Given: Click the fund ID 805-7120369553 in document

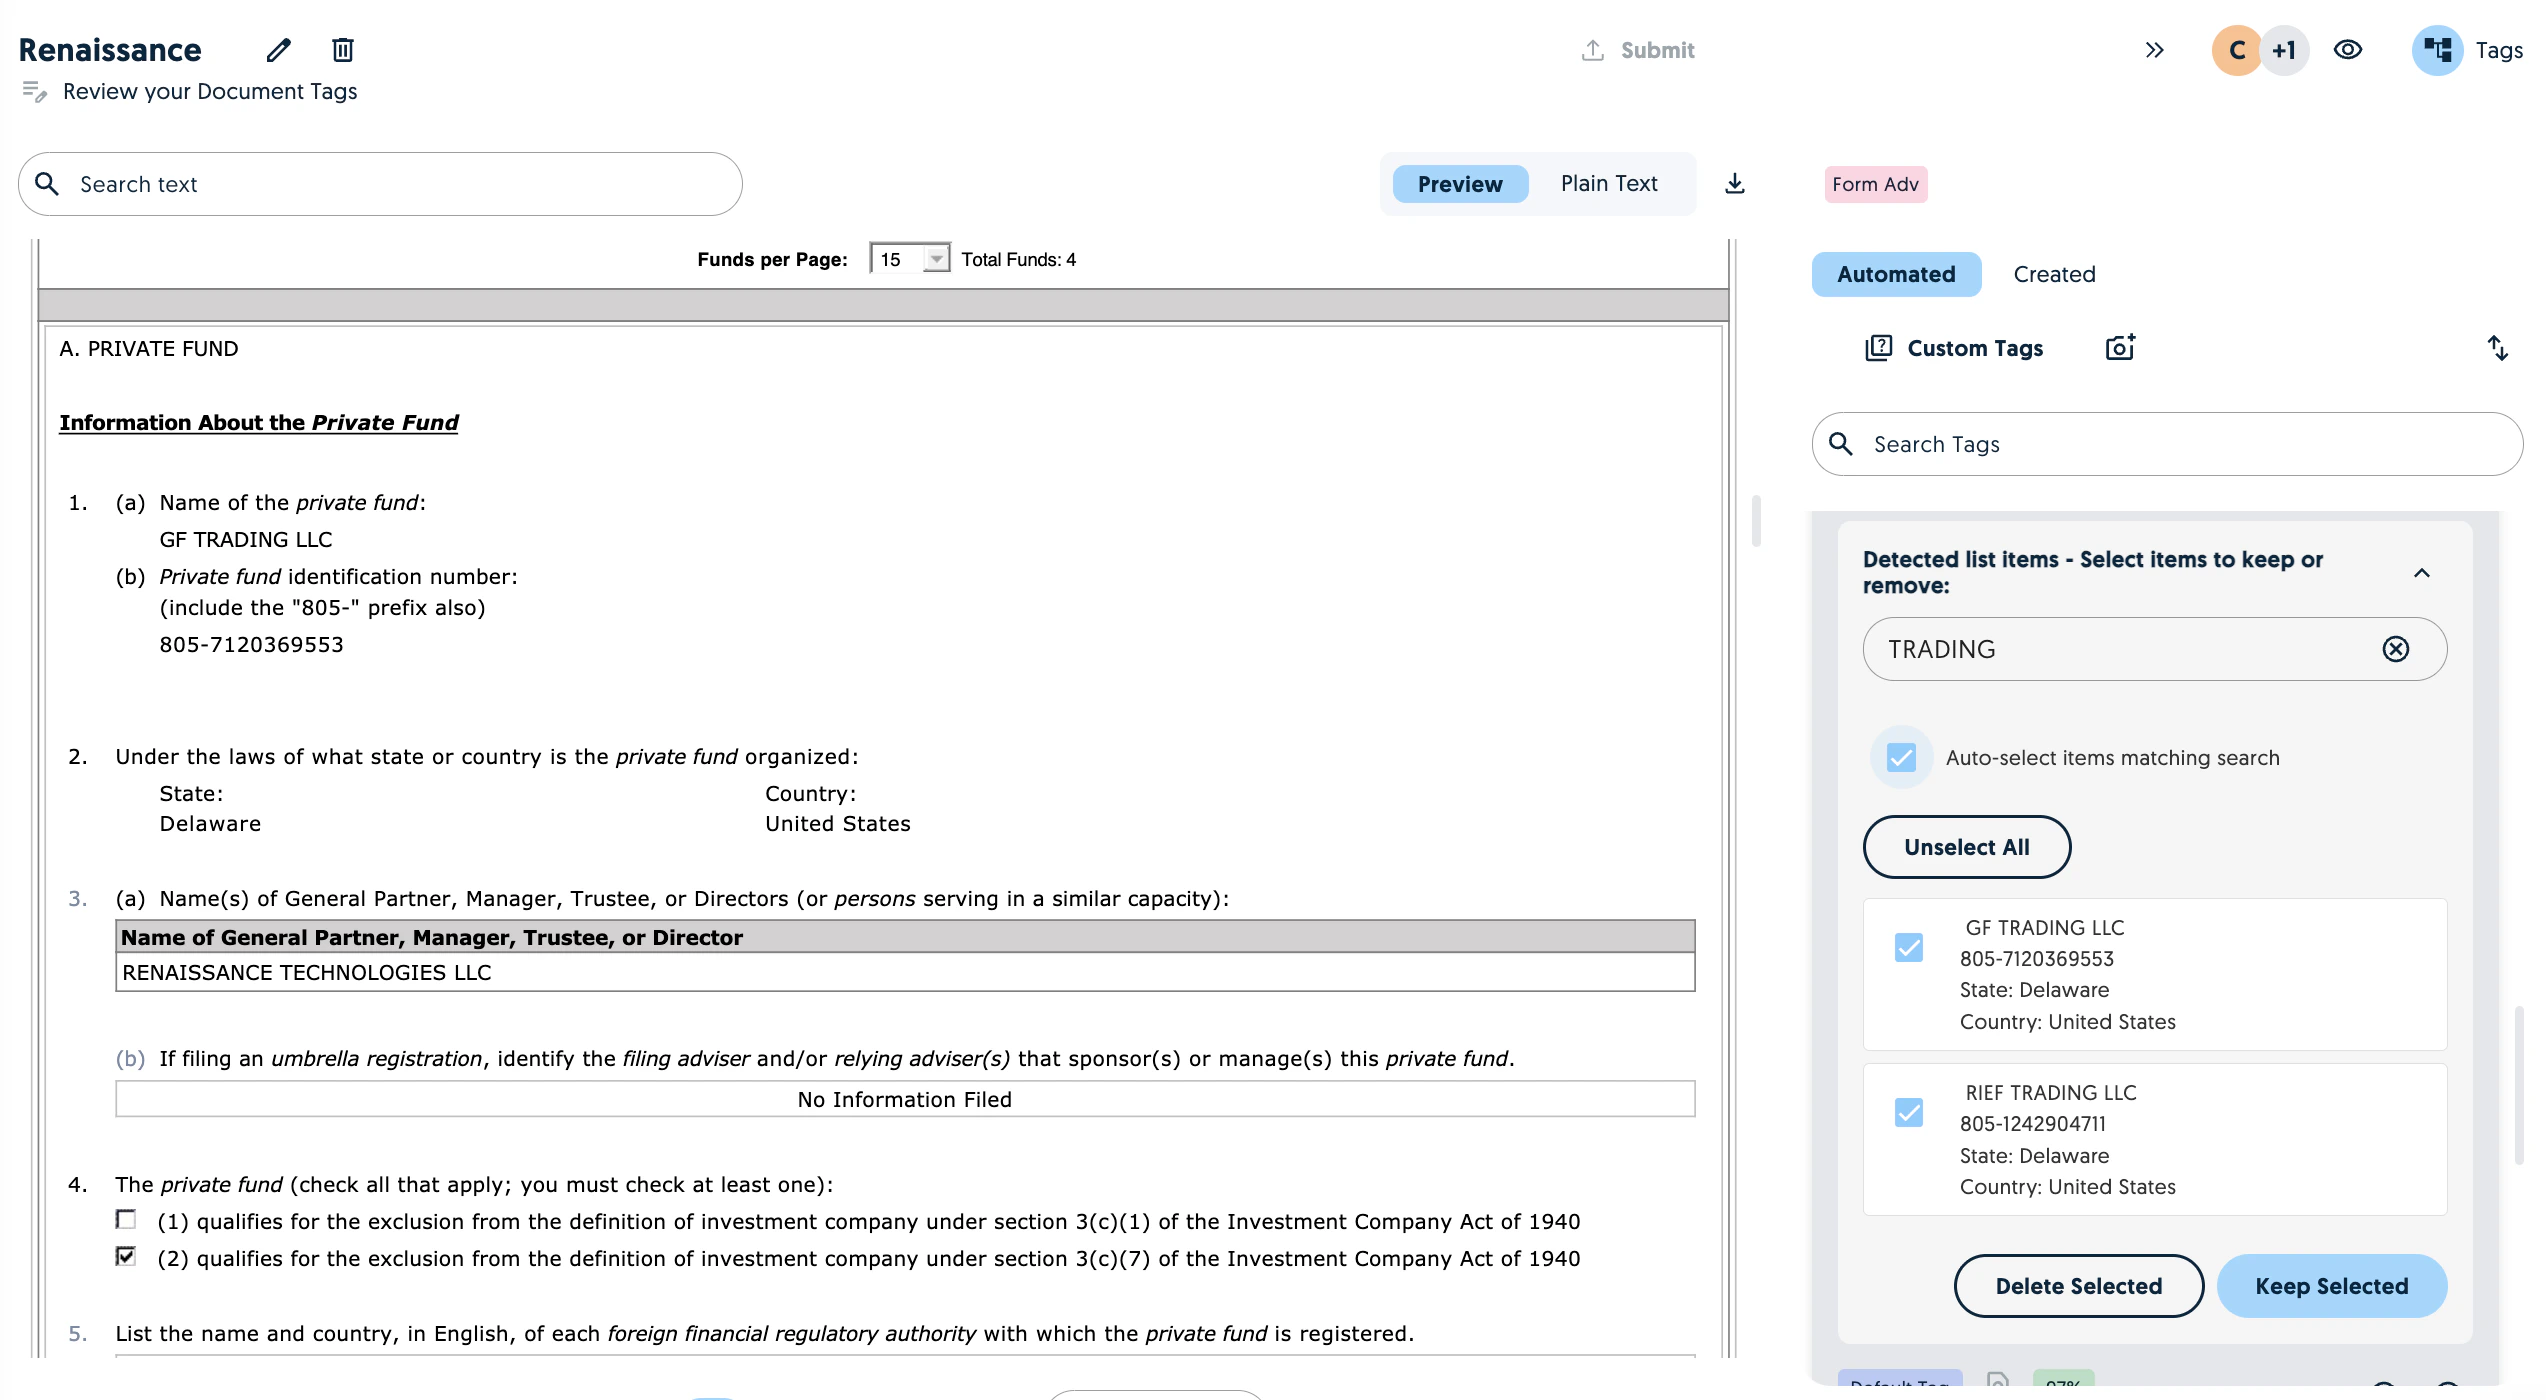Looking at the screenshot, I should pyautogui.click(x=251, y=644).
